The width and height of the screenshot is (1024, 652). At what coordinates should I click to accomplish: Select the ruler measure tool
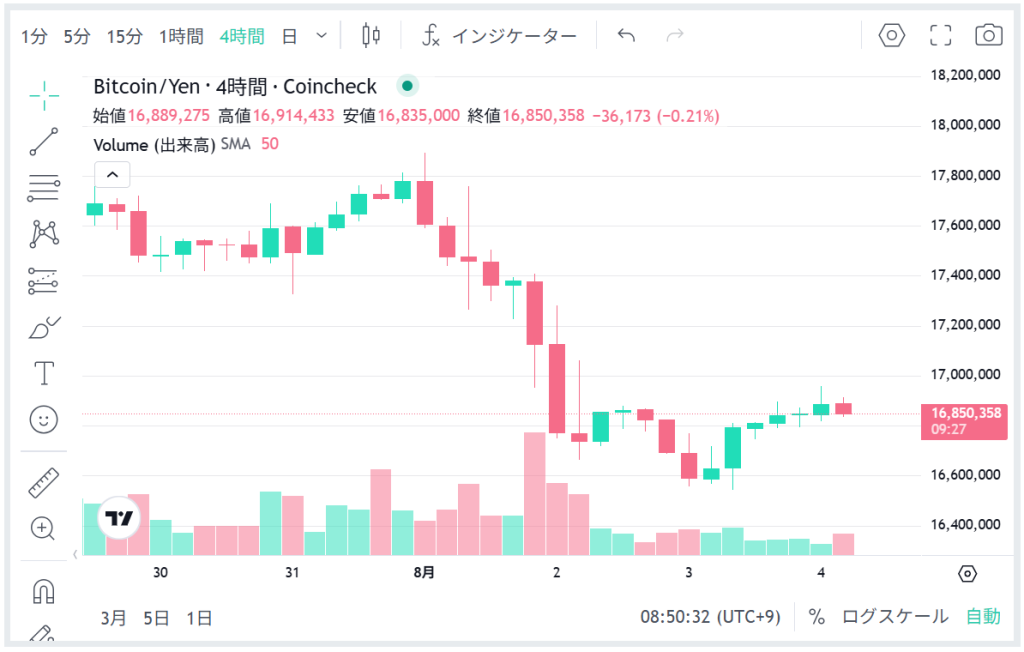(x=44, y=482)
